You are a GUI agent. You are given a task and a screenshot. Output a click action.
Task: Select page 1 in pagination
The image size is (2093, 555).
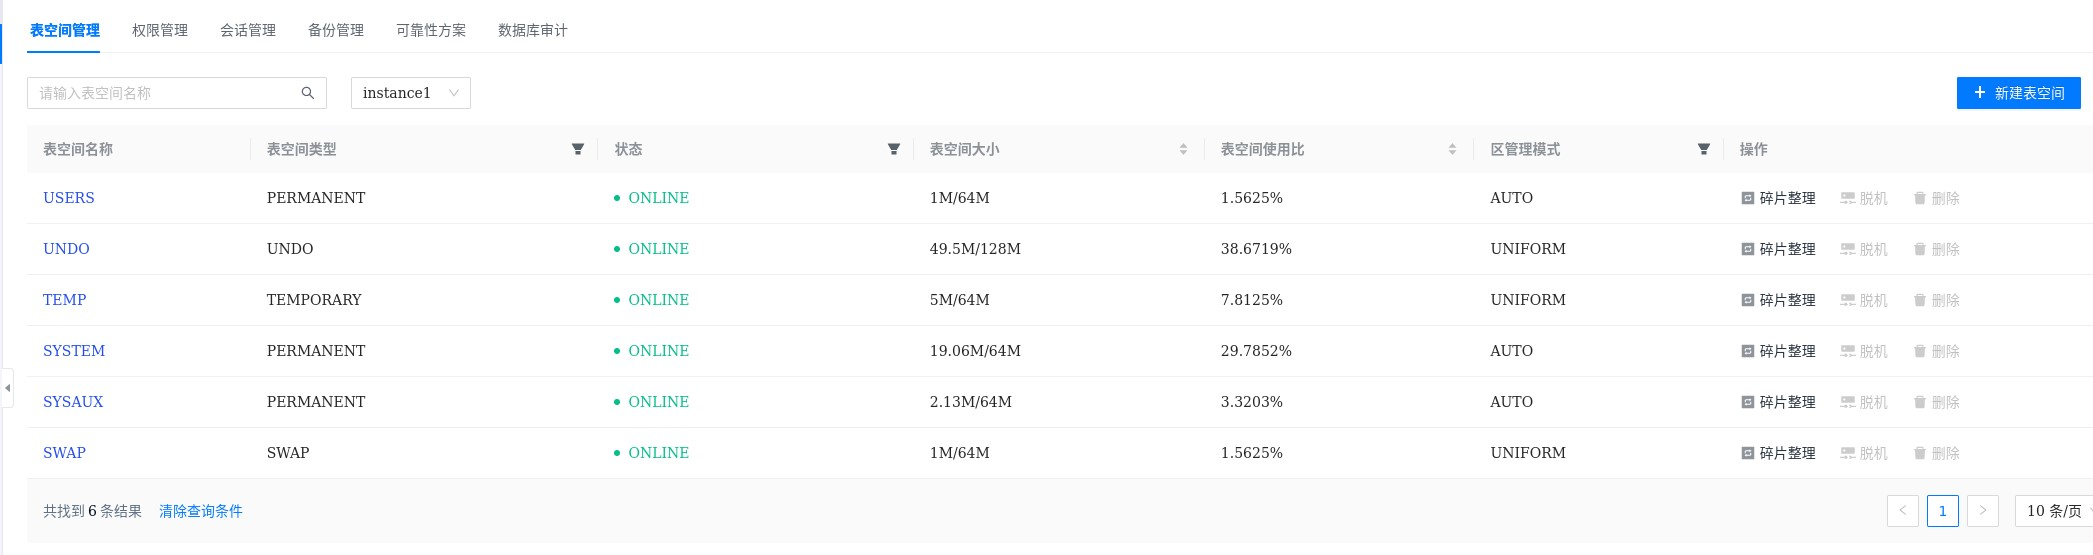(x=1943, y=511)
